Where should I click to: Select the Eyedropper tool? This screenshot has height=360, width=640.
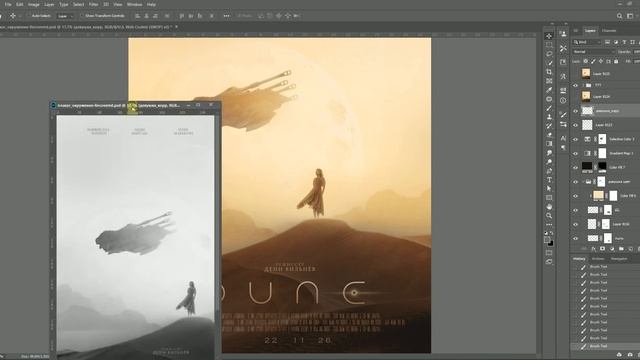(549, 90)
